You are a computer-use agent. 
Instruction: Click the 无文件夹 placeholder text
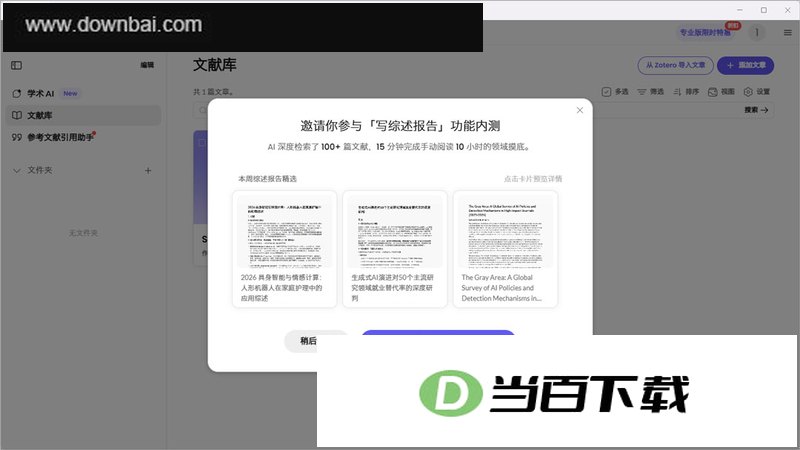tap(83, 233)
